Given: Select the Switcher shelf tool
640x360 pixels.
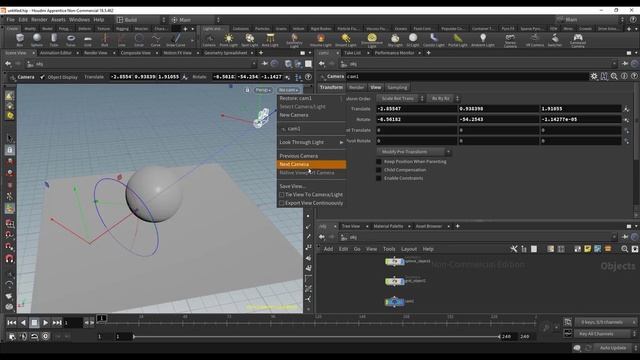Looking at the screenshot, I should (555, 40).
